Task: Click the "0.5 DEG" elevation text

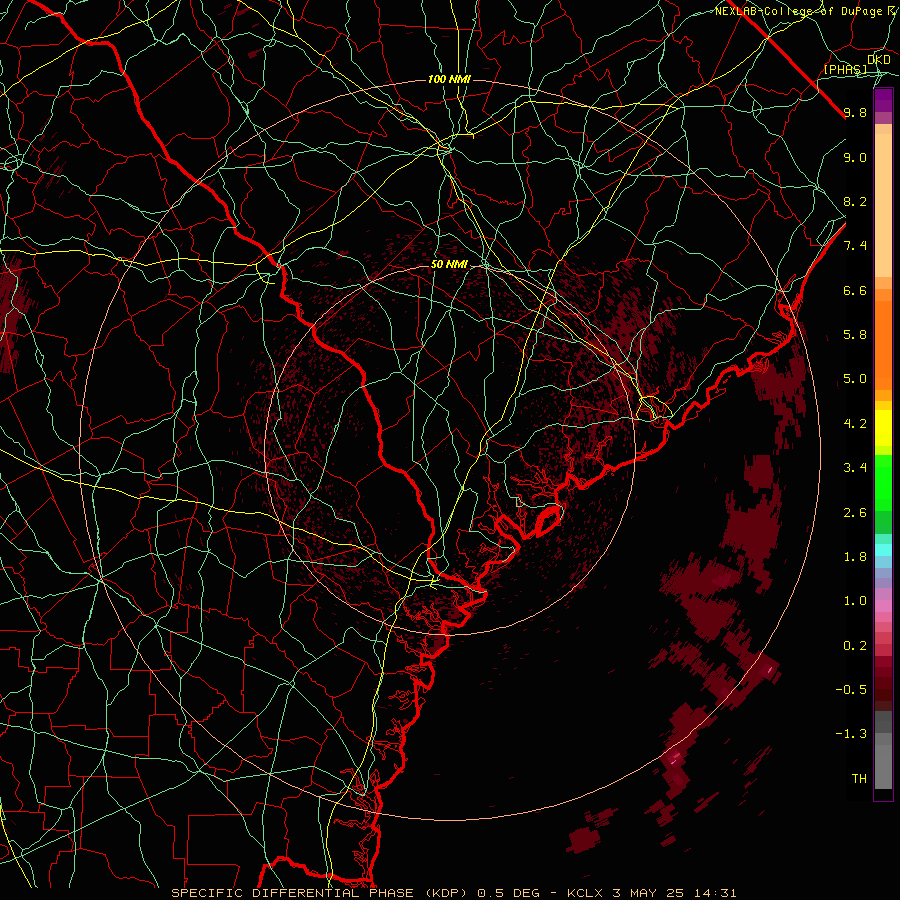Action: point(510,893)
